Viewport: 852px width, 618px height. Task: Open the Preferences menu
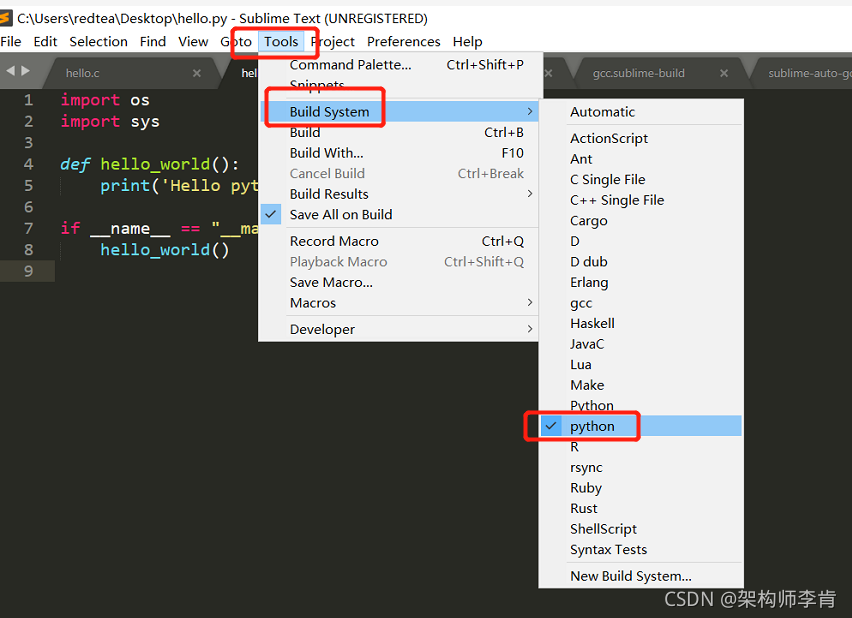pyautogui.click(x=404, y=42)
